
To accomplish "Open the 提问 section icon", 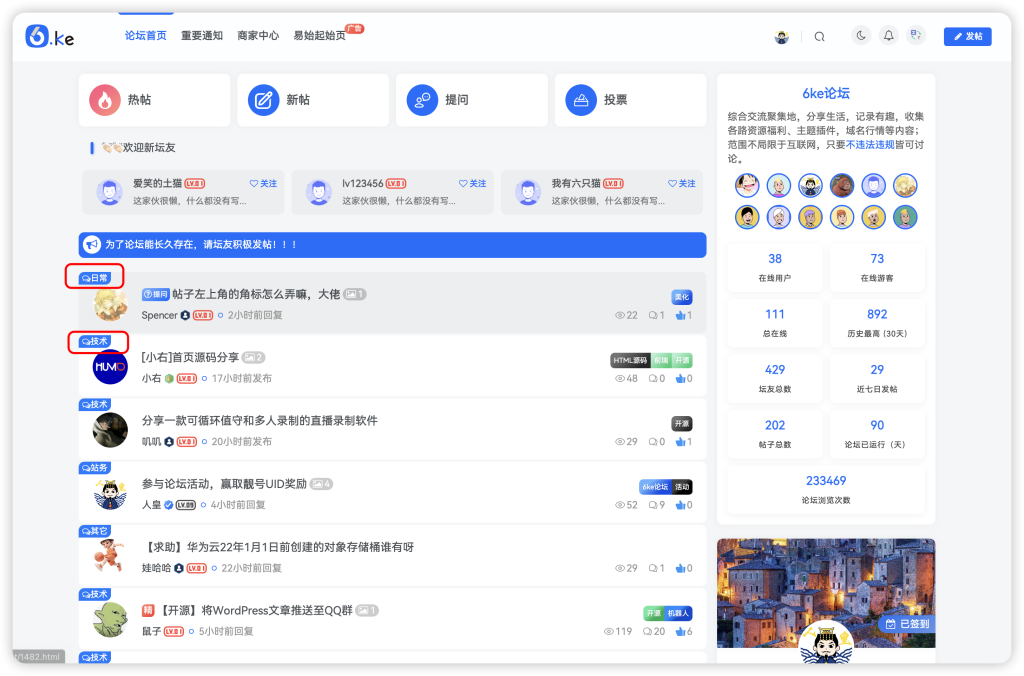I will coord(421,100).
